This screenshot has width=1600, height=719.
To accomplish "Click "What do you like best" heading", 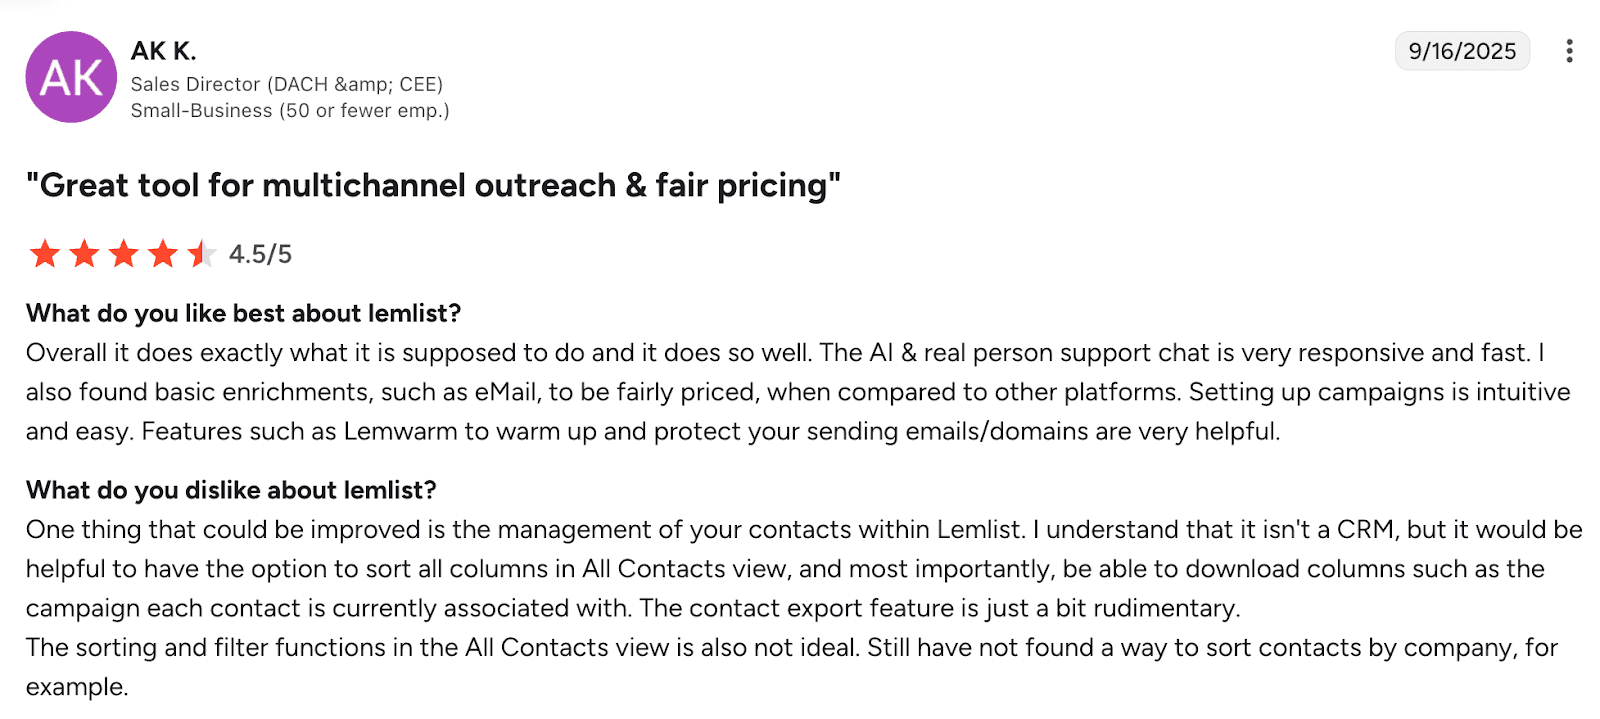I will pos(243,314).
